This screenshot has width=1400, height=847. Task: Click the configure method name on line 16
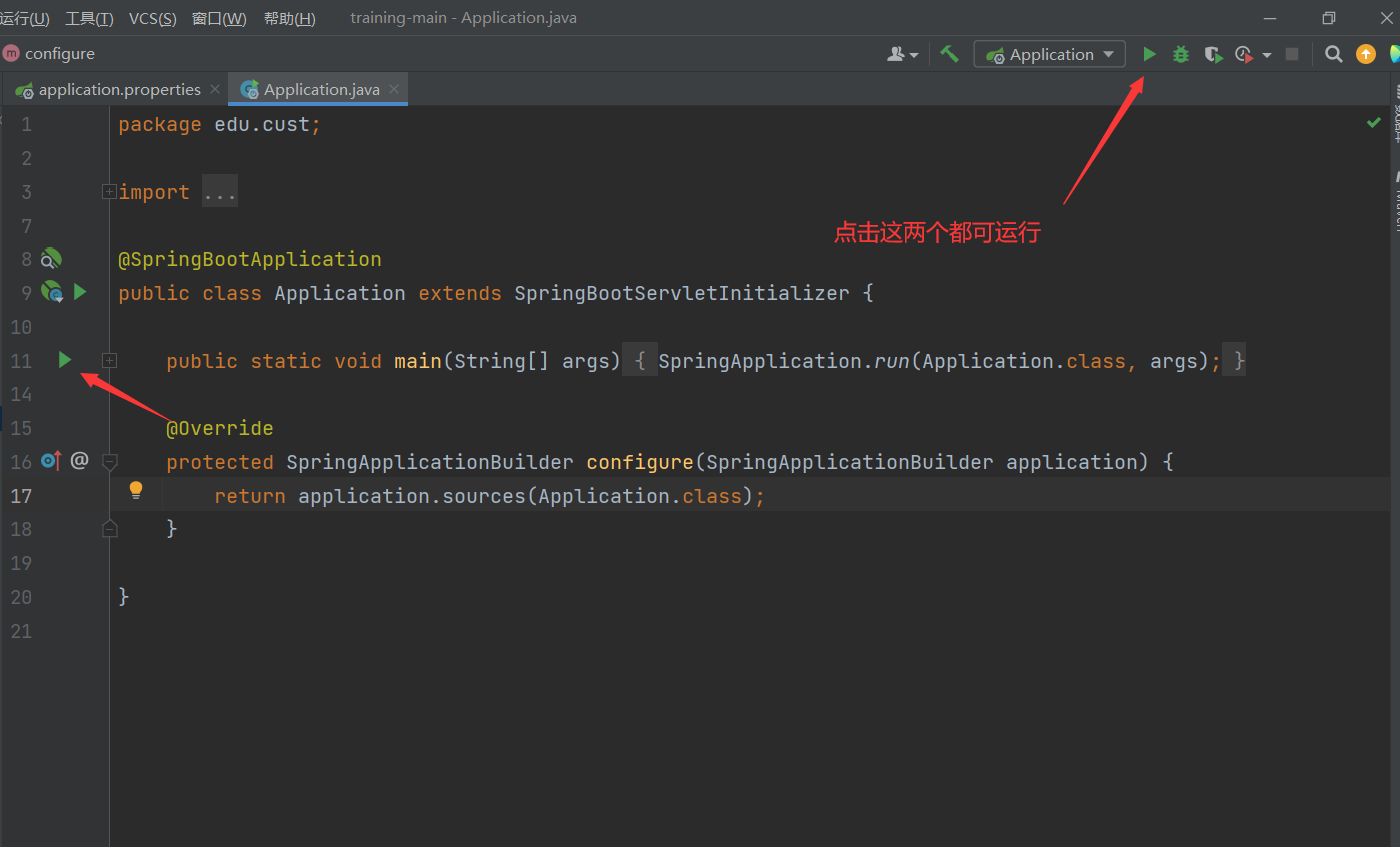click(640, 462)
